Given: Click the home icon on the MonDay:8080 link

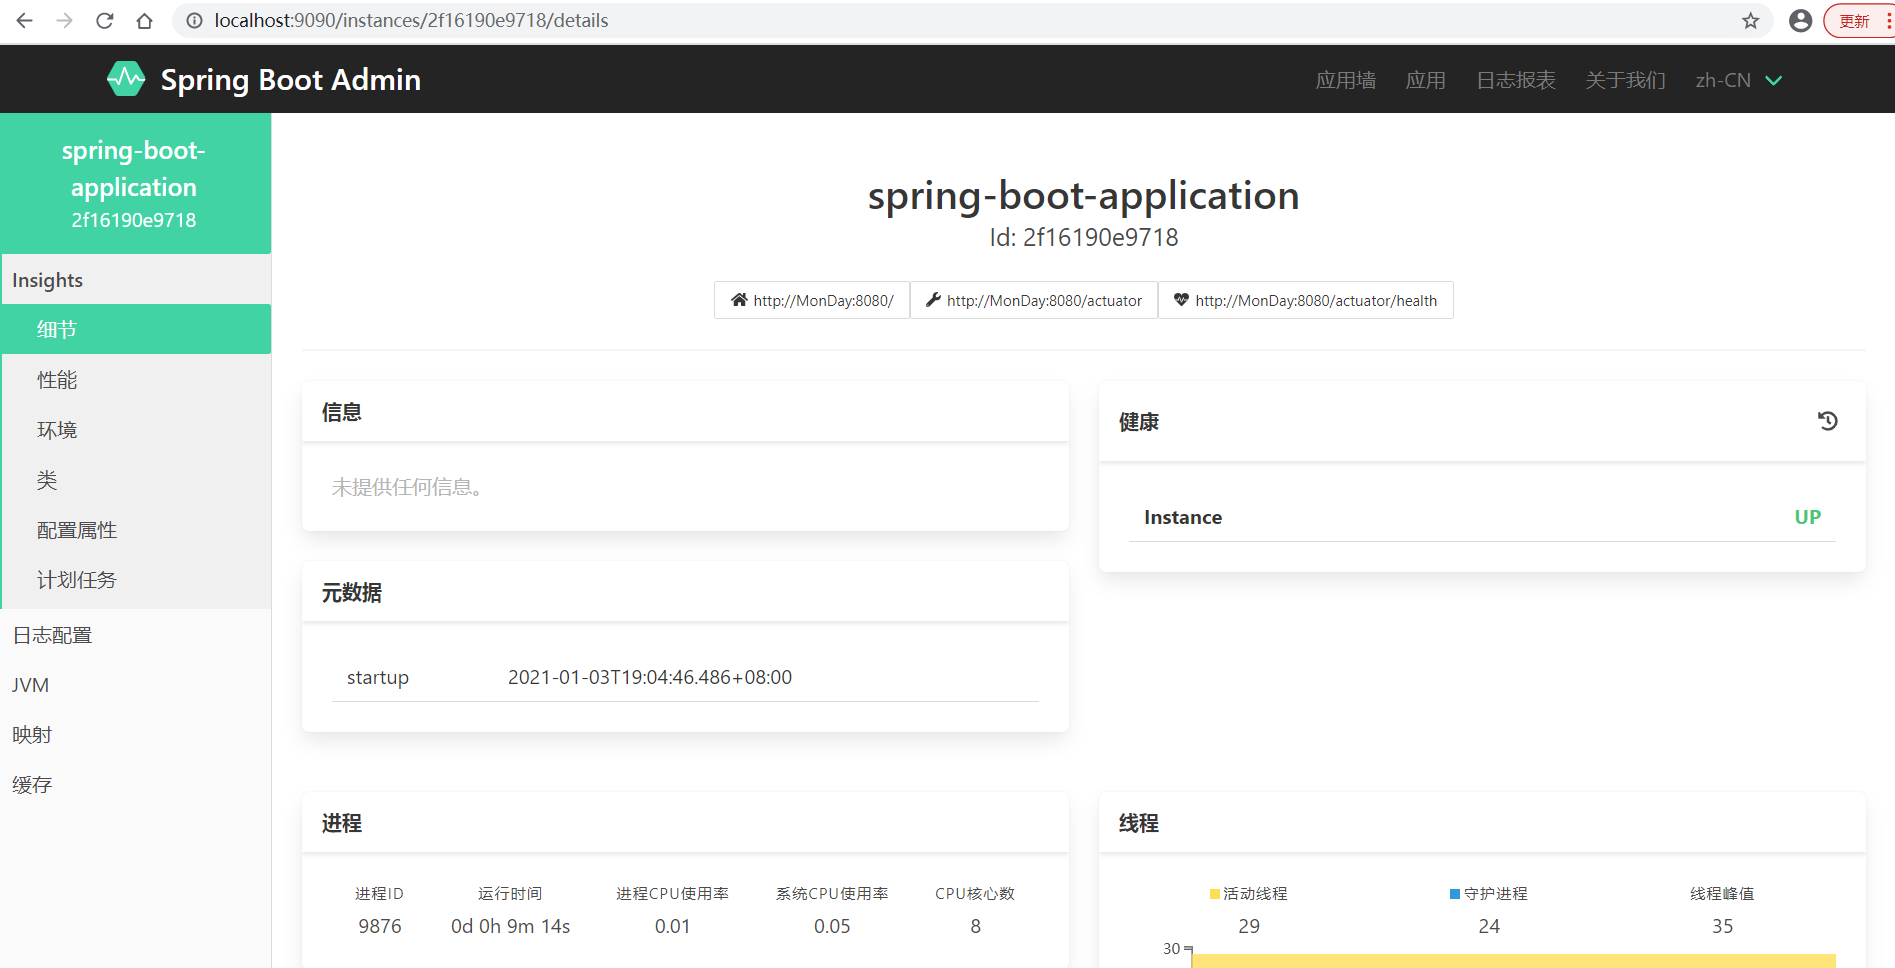Looking at the screenshot, I should pos(739,300).
